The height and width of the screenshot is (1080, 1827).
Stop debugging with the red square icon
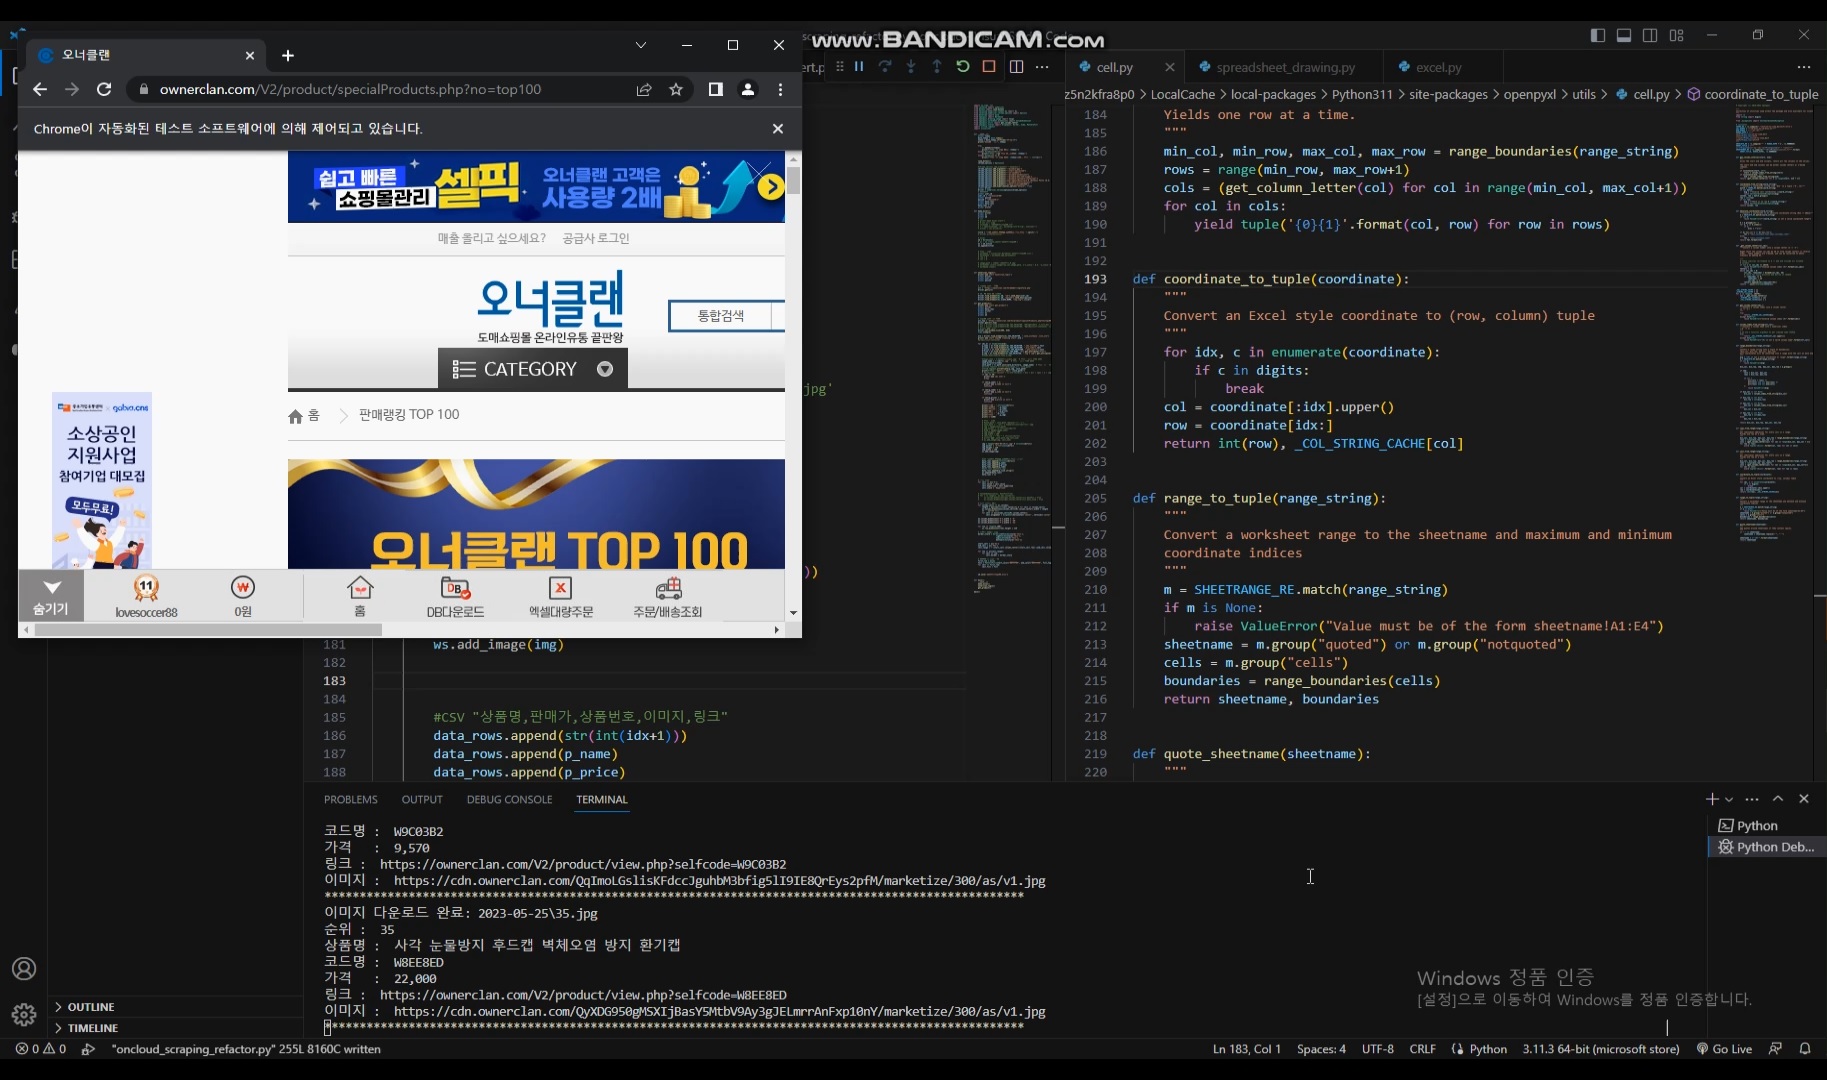988,67
